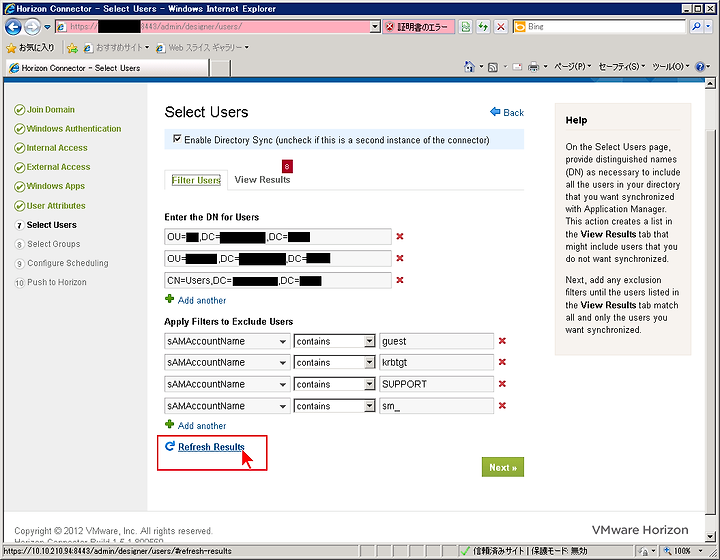
Task: Open the Tools (O) menu
Action: [671, 67]
